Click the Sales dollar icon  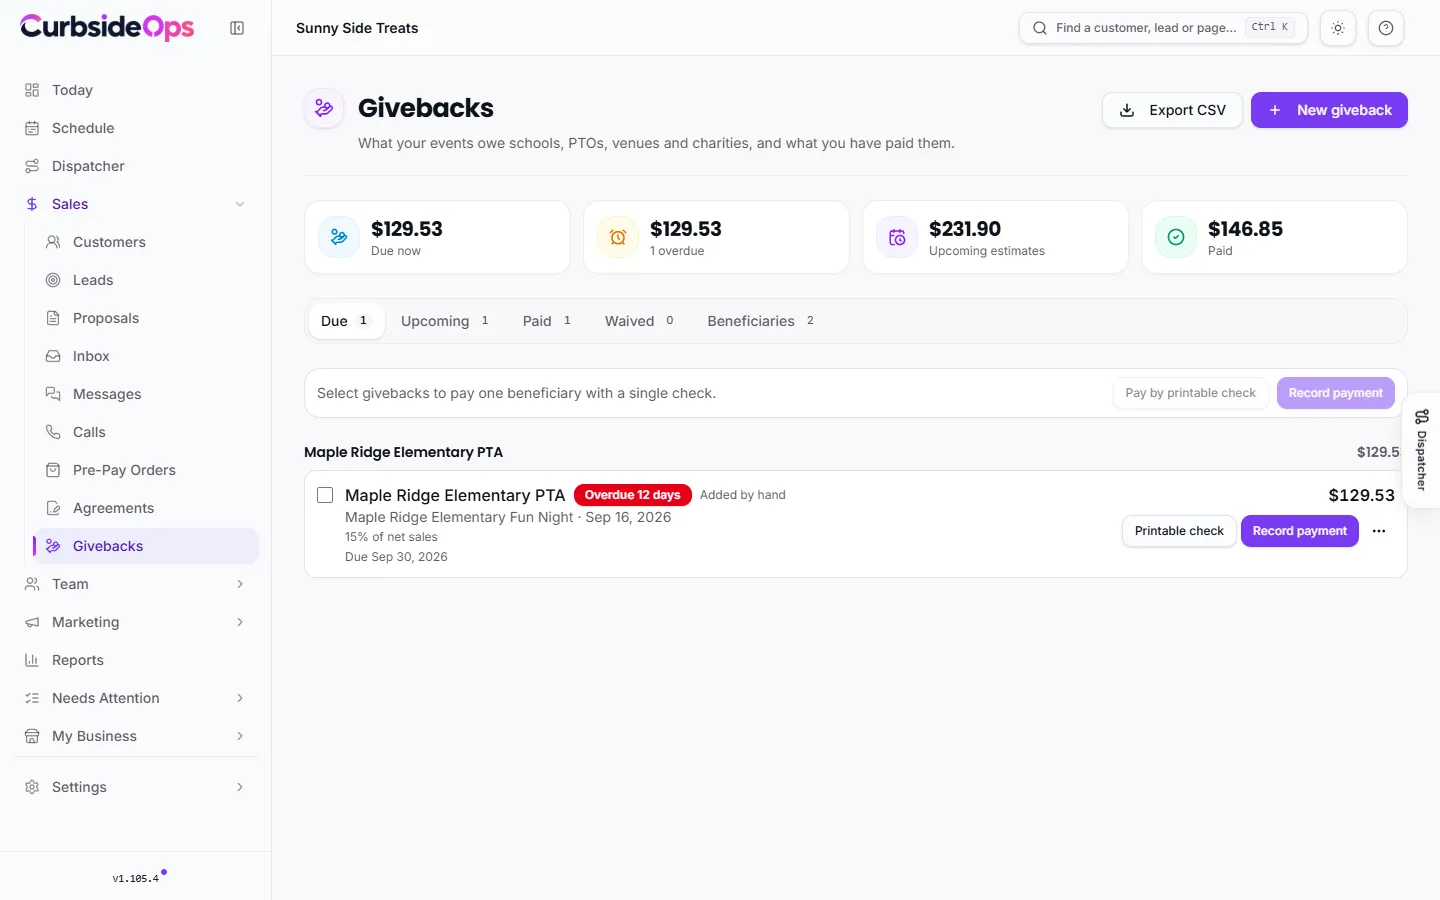[32, 204]
